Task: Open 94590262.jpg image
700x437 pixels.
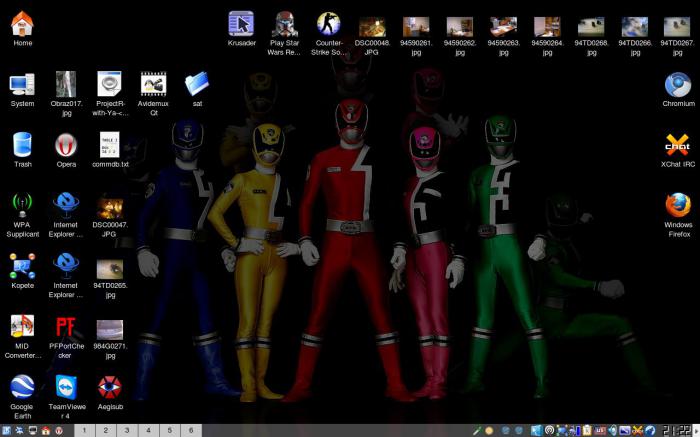Action: (459, 36)
